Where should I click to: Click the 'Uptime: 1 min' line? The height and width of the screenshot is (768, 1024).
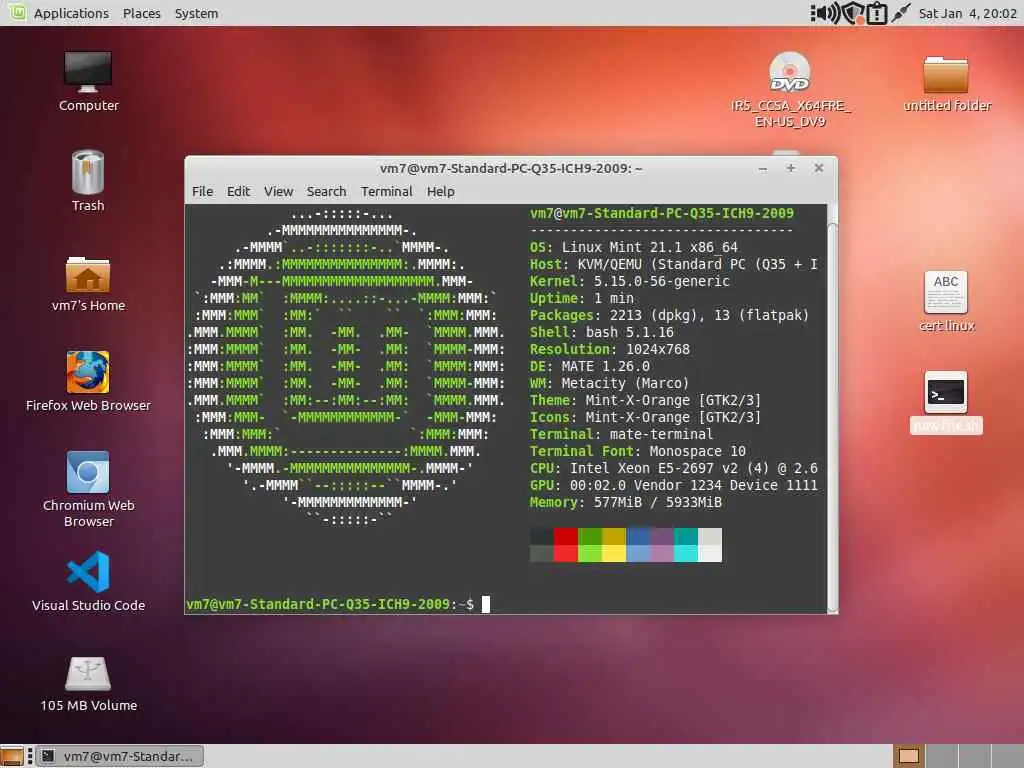(581, 298)
